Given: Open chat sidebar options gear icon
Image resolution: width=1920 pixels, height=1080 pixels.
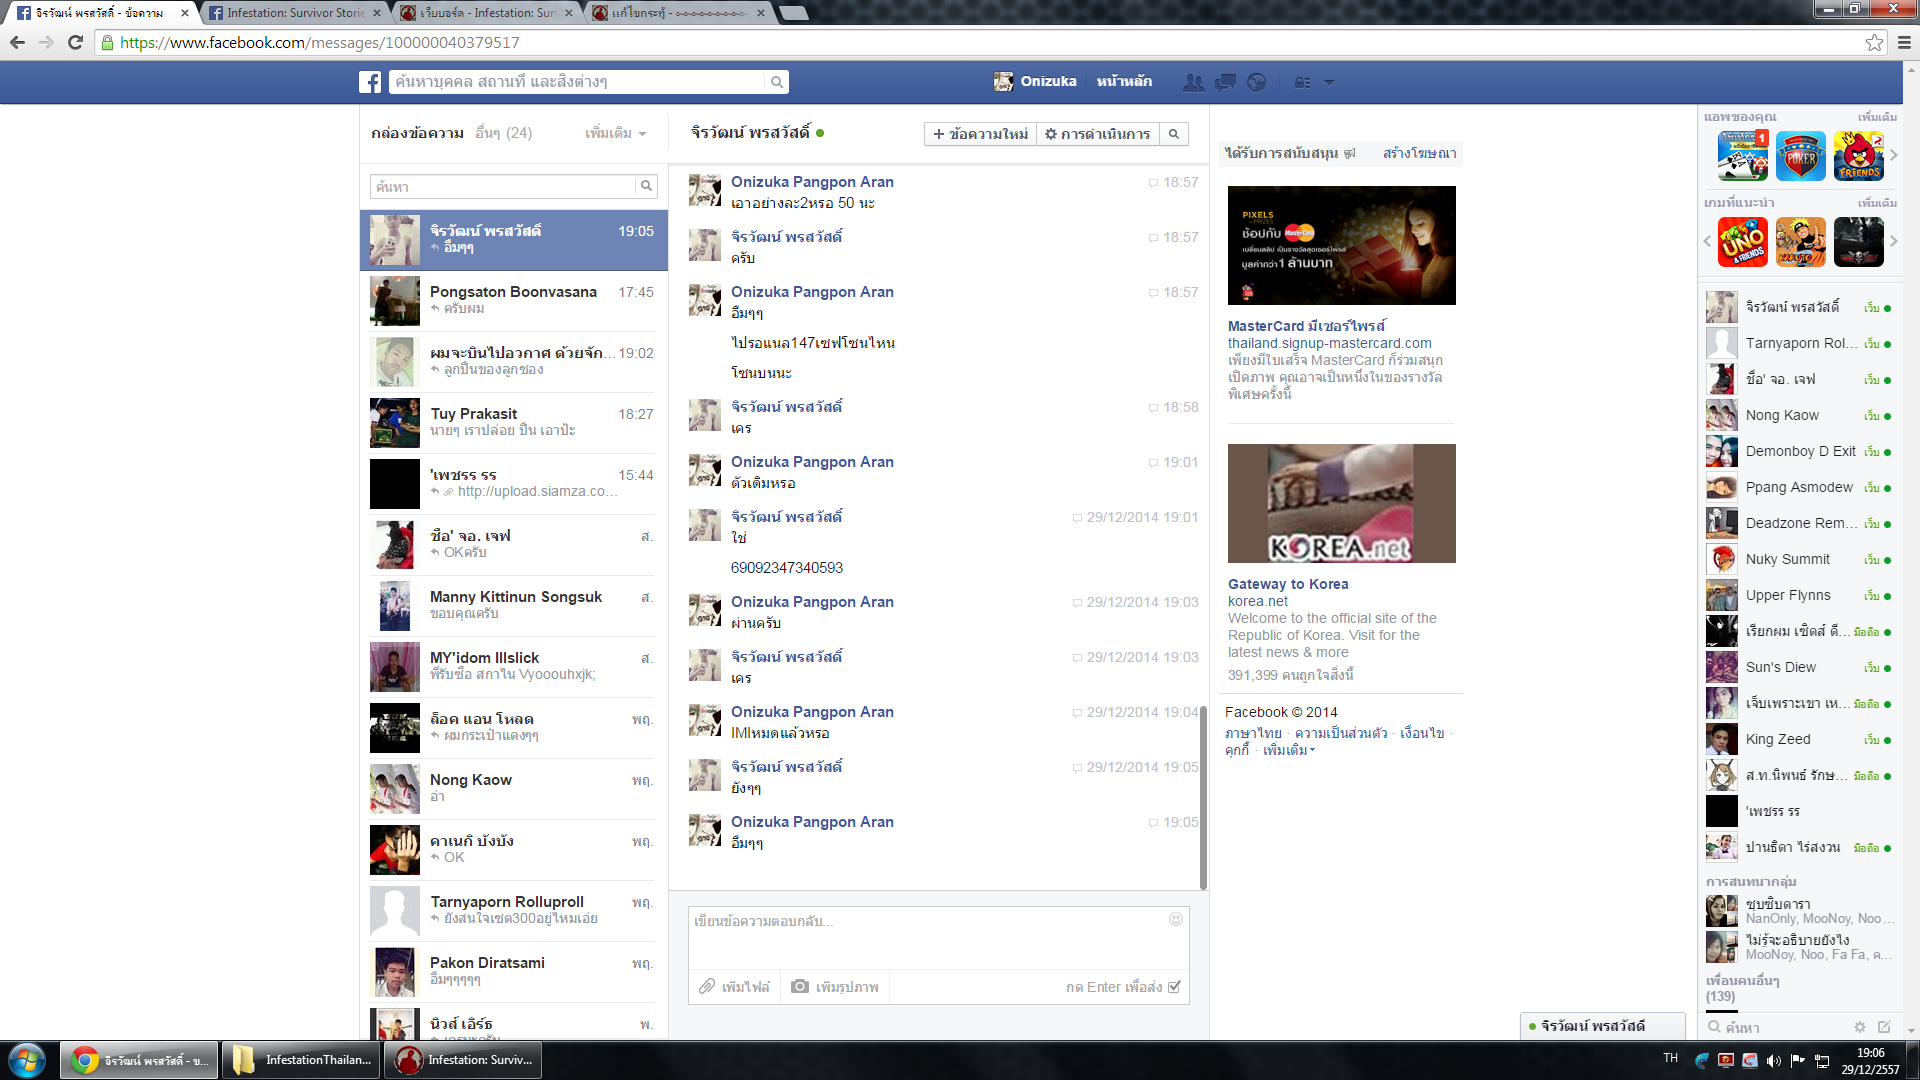Looking at the screenshot, I should (x=1860, y=1027).
